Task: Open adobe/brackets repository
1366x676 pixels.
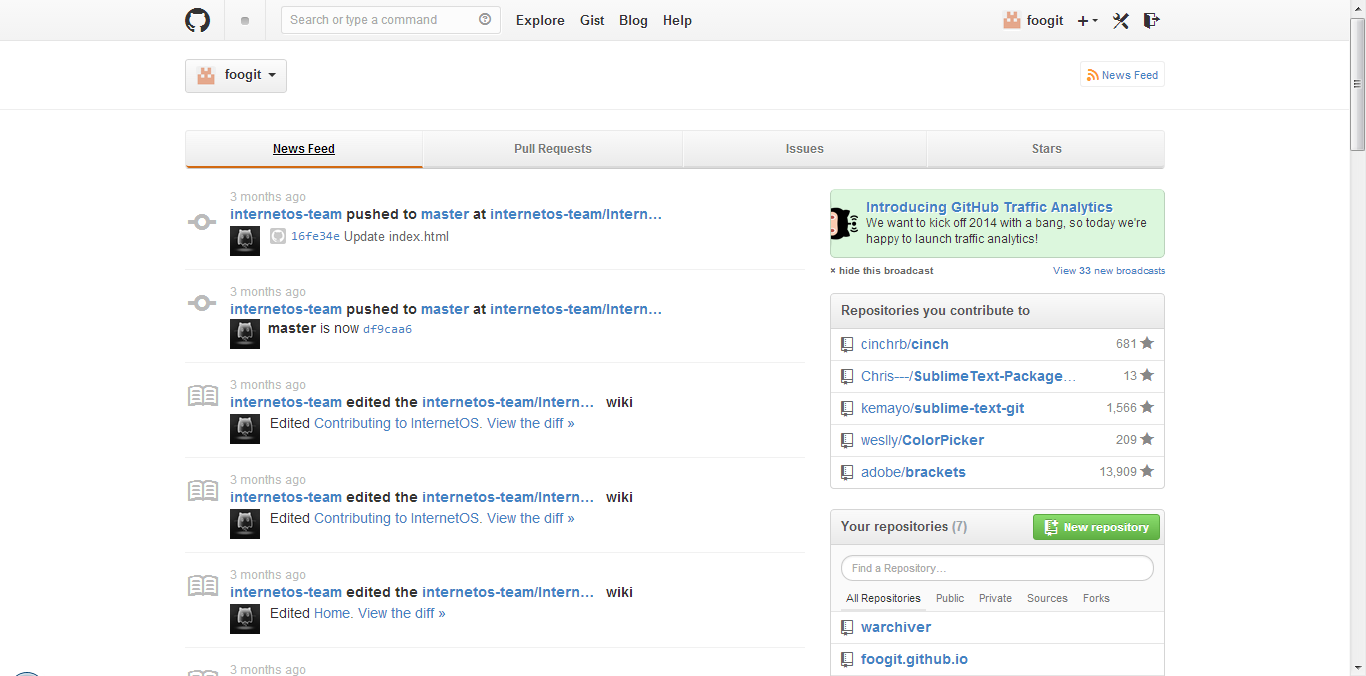Action: coord(913,472)
